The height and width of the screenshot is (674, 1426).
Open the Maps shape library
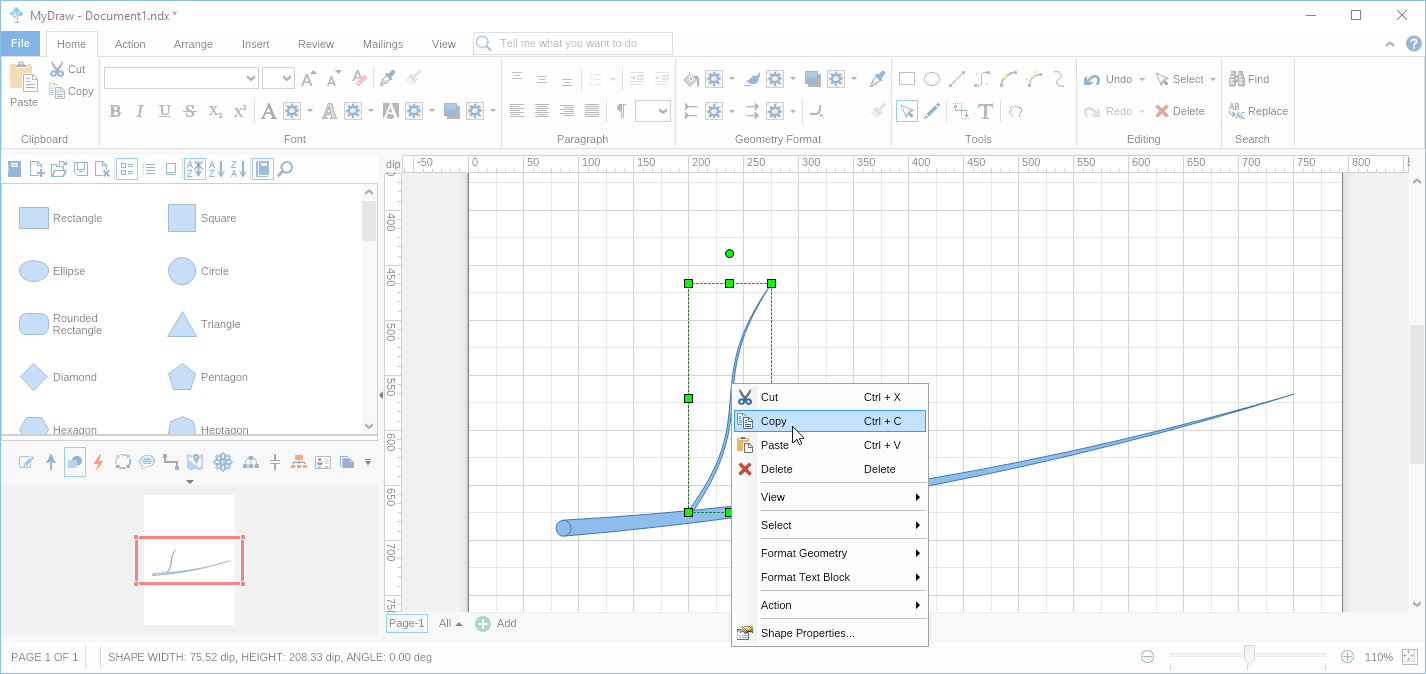[x=195, y=462]
